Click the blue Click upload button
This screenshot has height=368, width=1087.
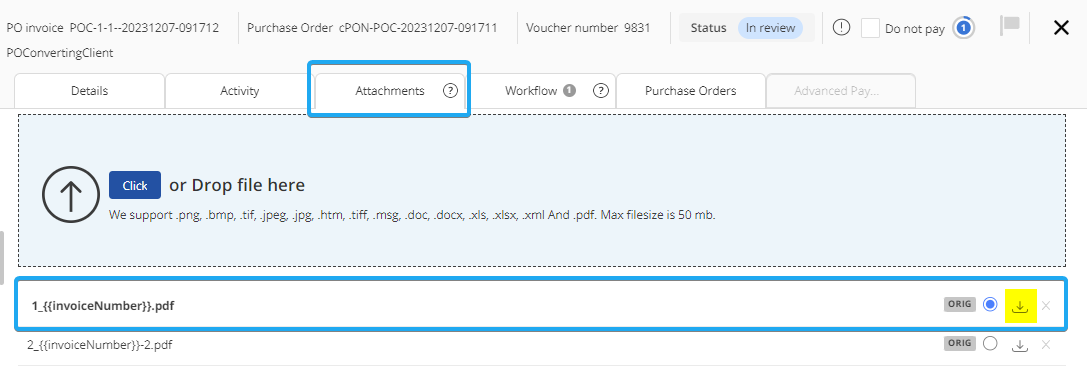tap(135, 185)
